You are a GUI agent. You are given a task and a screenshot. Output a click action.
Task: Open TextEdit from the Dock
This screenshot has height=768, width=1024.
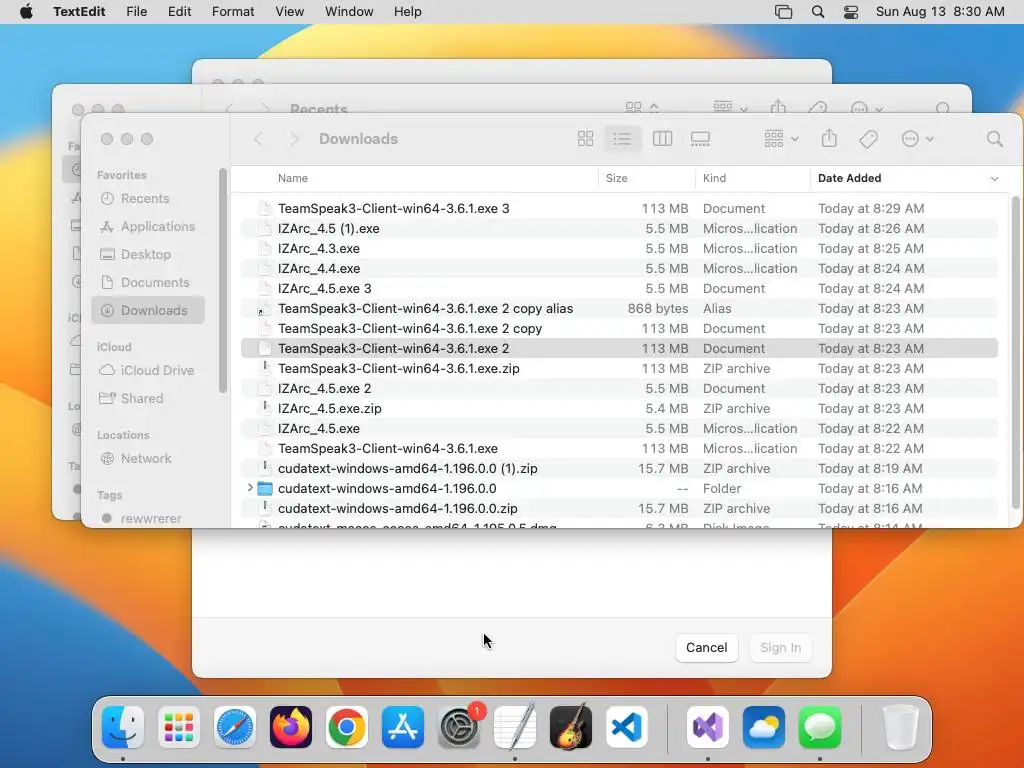coord(515,727)
